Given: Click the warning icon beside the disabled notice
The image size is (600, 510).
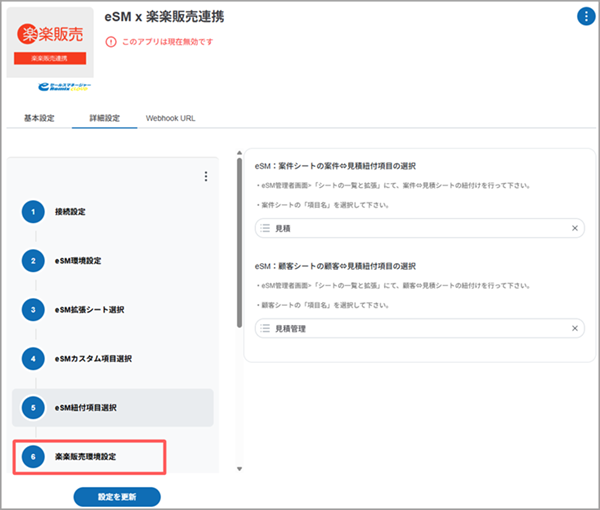Looking at the screenshot, I should [x=110, y=42].
